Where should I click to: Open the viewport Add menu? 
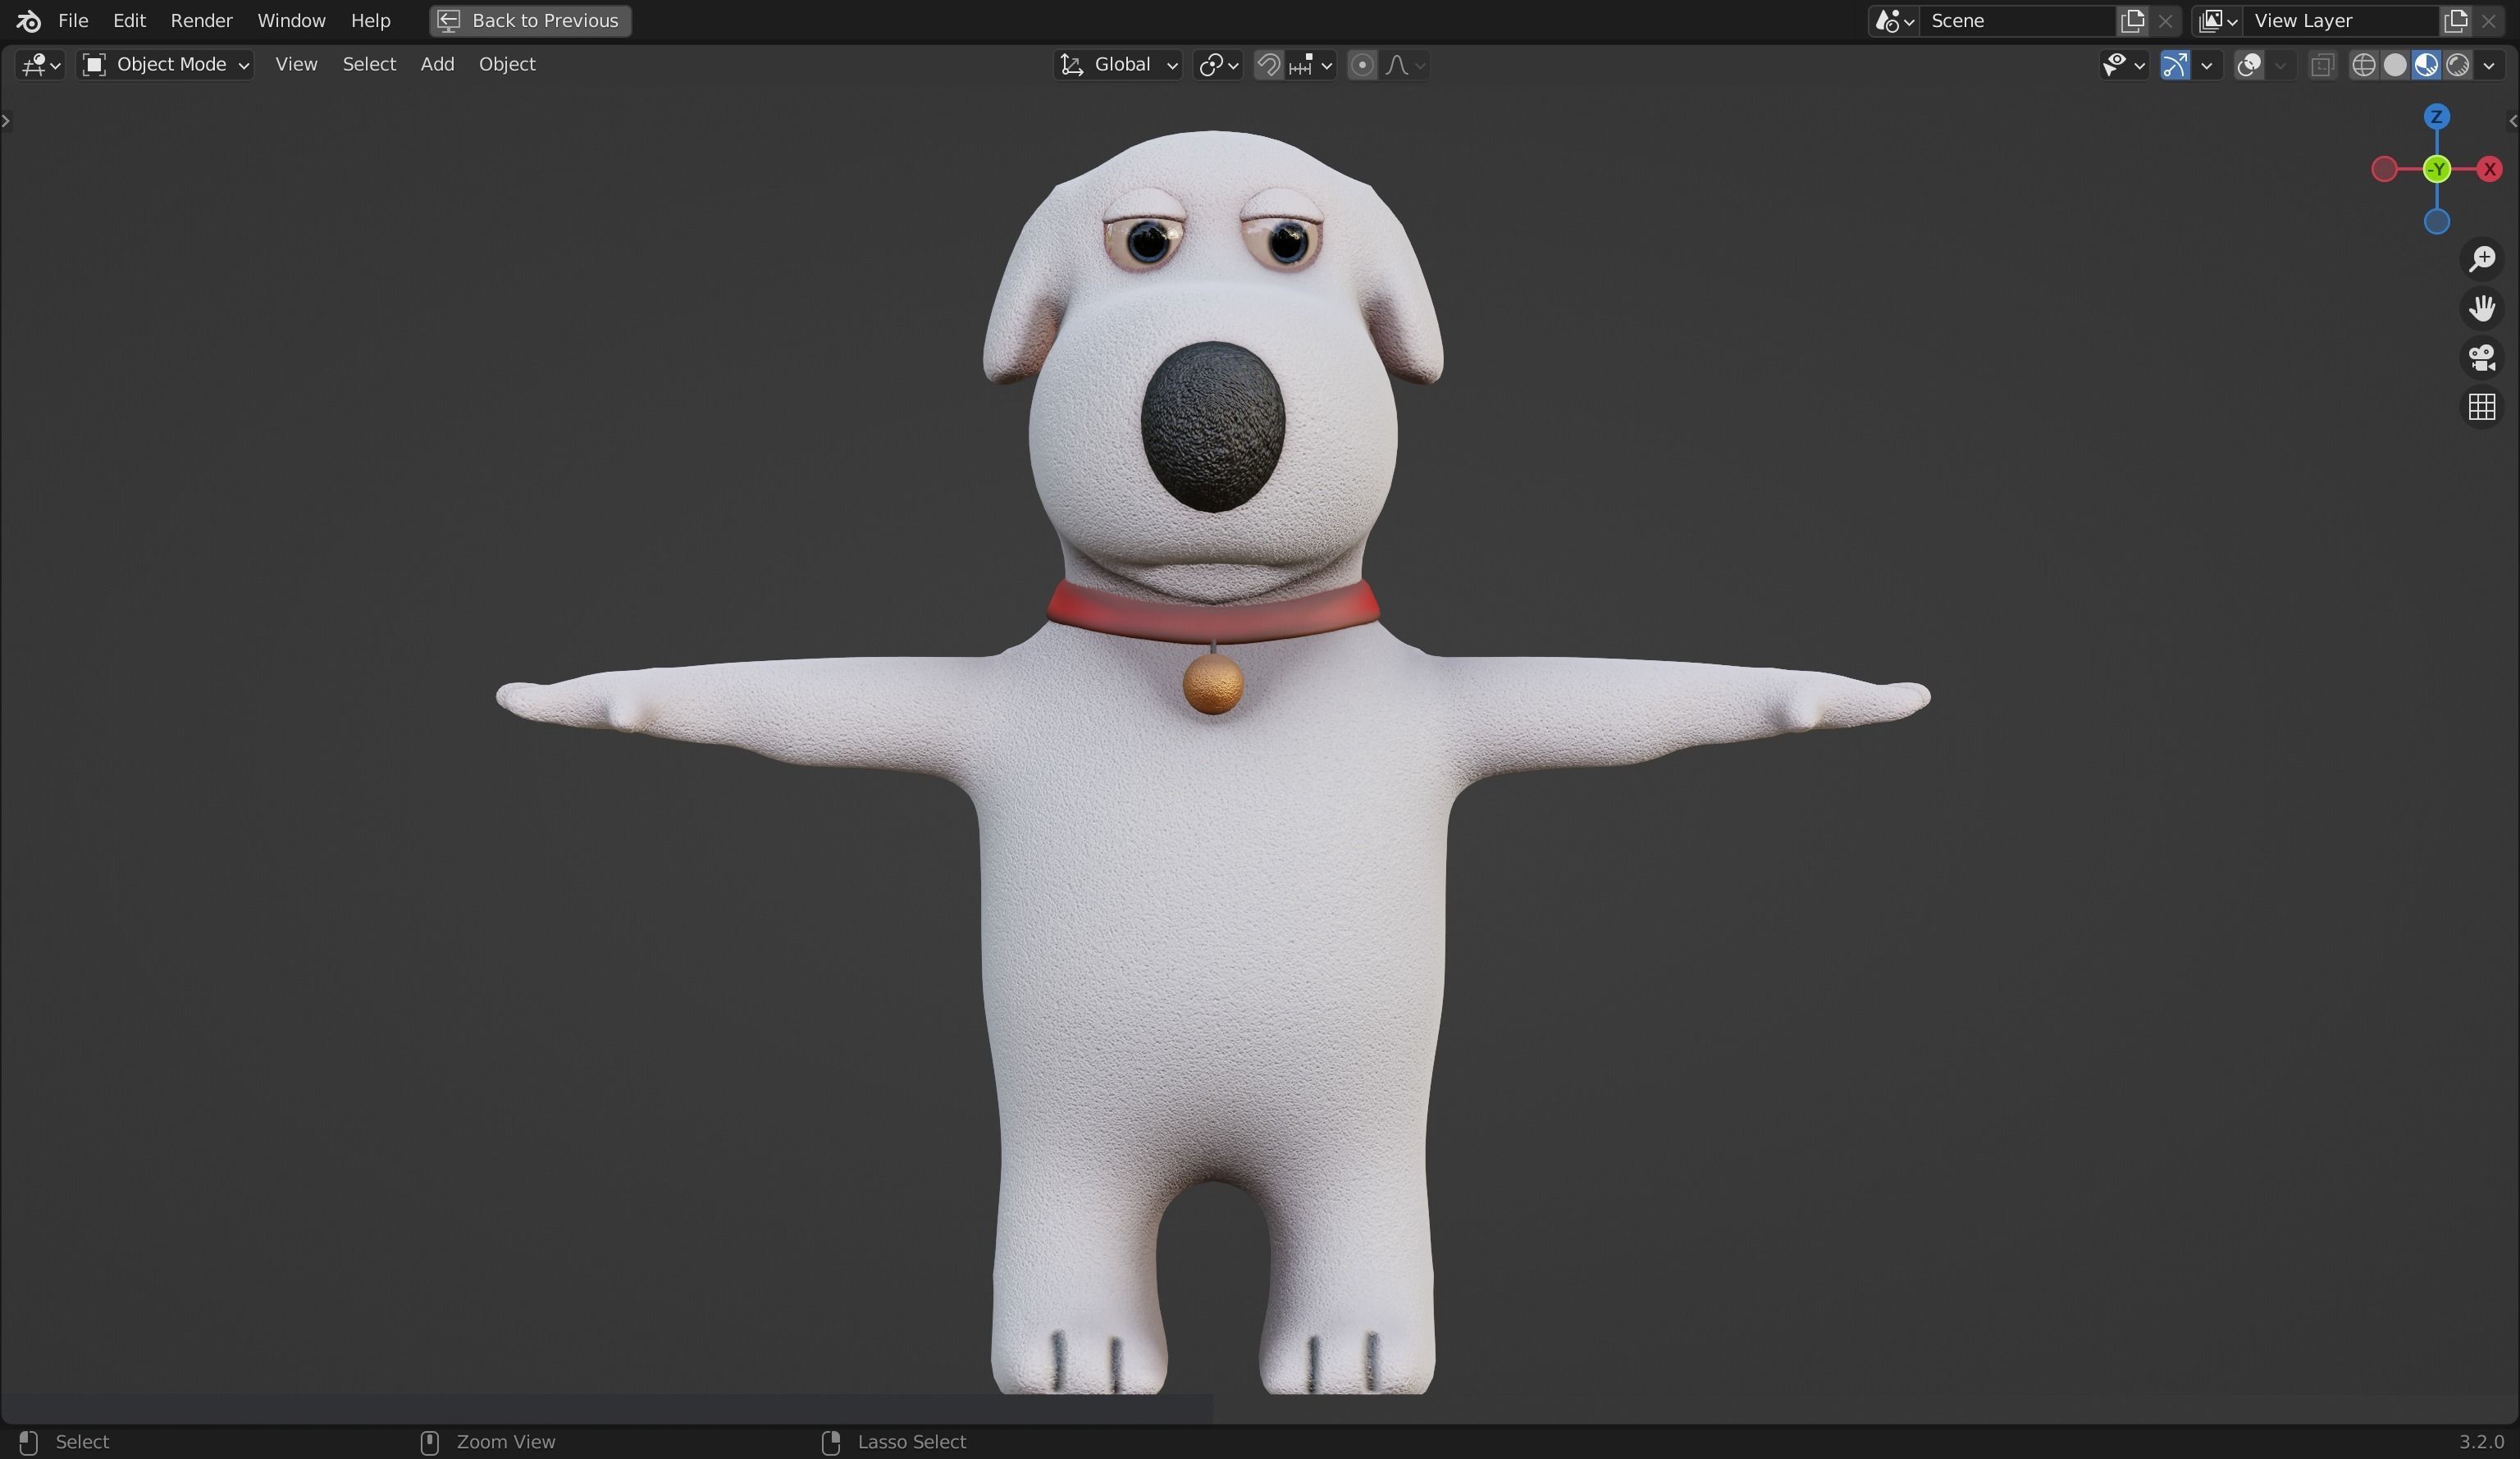pos(437,65)
